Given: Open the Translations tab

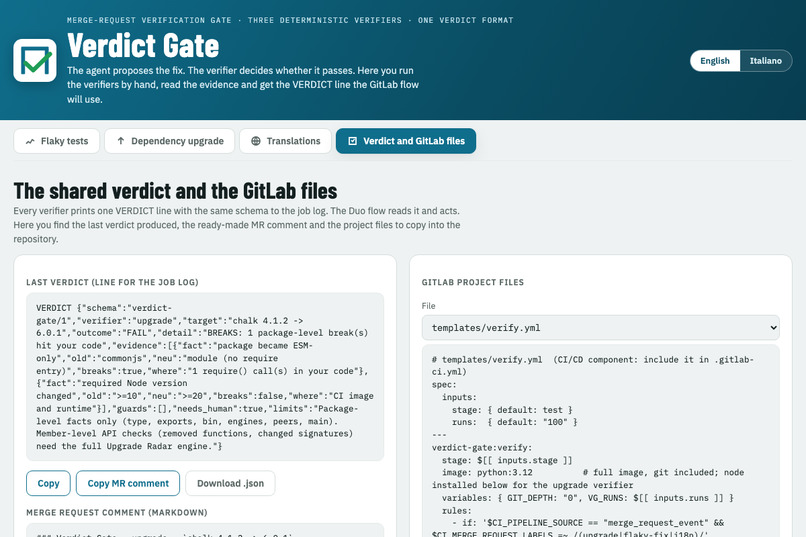Looking at the screenshot, I should click(x=285, y=141).
